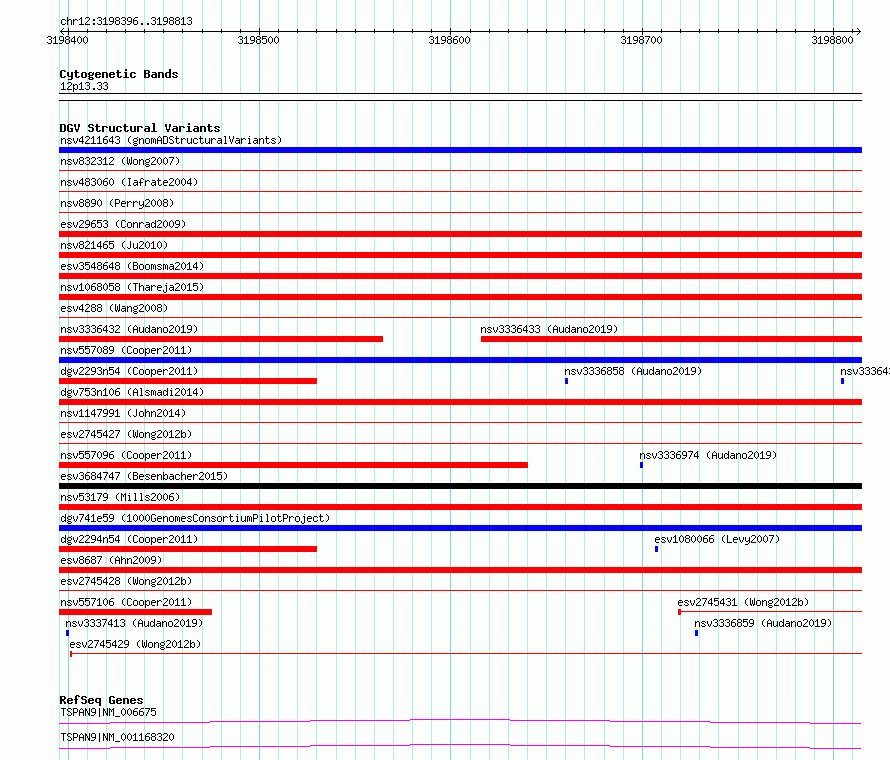Click the RefSeq Genes track heading

pyautogui.click(x=101, y=700)
